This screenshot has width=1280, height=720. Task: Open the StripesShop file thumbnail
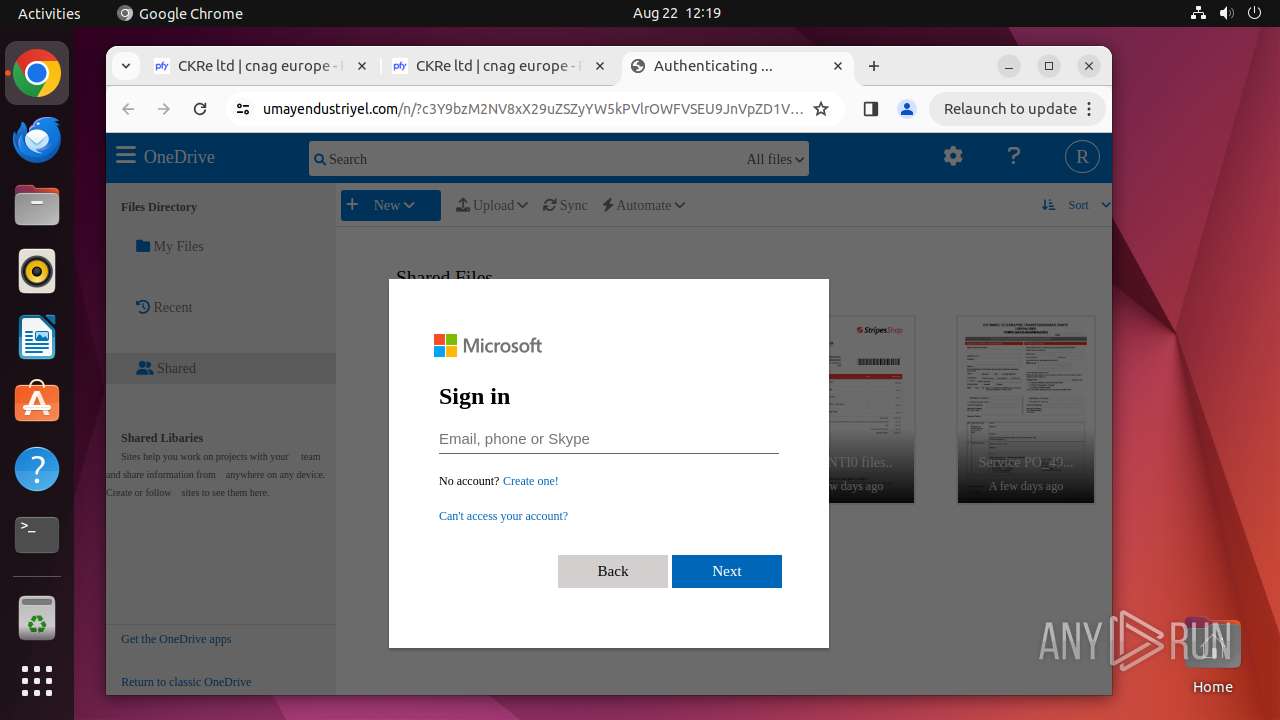click(x=871, y=410)
